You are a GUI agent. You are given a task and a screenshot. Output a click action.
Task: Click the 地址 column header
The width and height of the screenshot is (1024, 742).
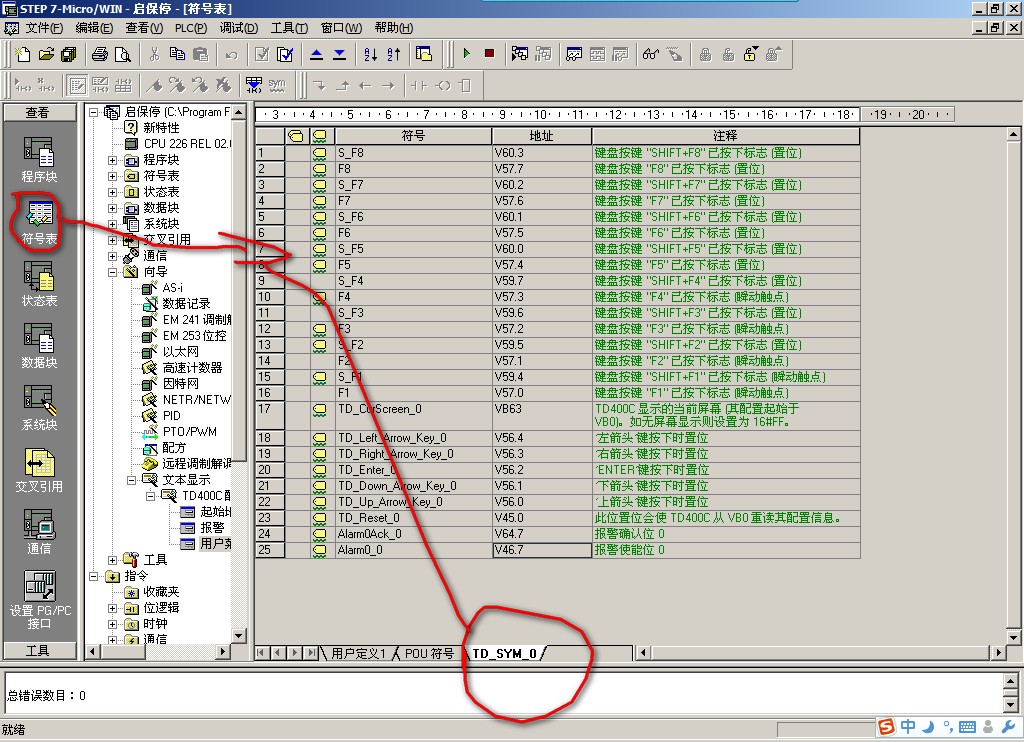(x=541, y=135)
